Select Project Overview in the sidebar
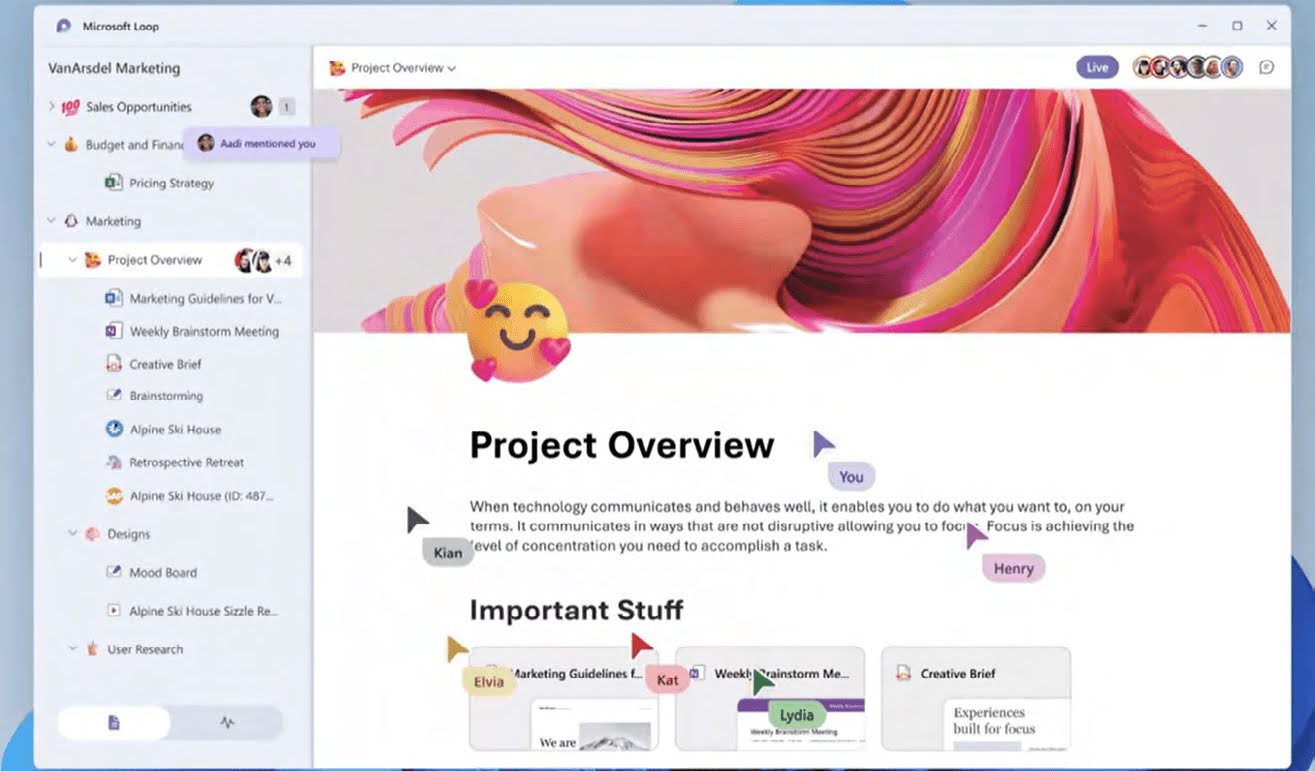This screenshot has height=771, width=1315. tap(155, 260)
